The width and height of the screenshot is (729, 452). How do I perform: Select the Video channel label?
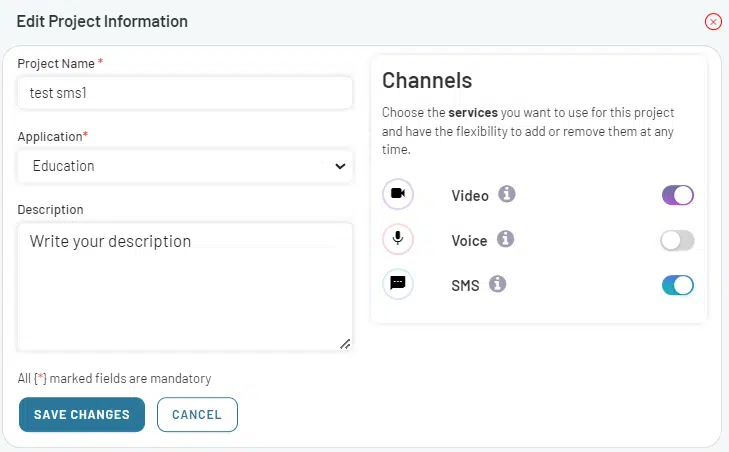(470, 196)
